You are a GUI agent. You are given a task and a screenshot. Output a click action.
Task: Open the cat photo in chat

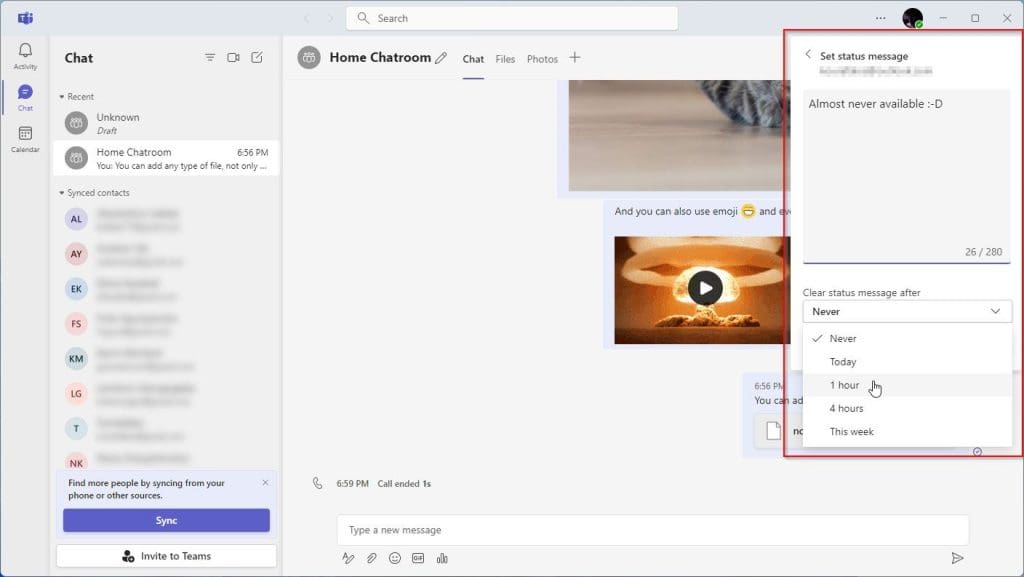[679, 135]
